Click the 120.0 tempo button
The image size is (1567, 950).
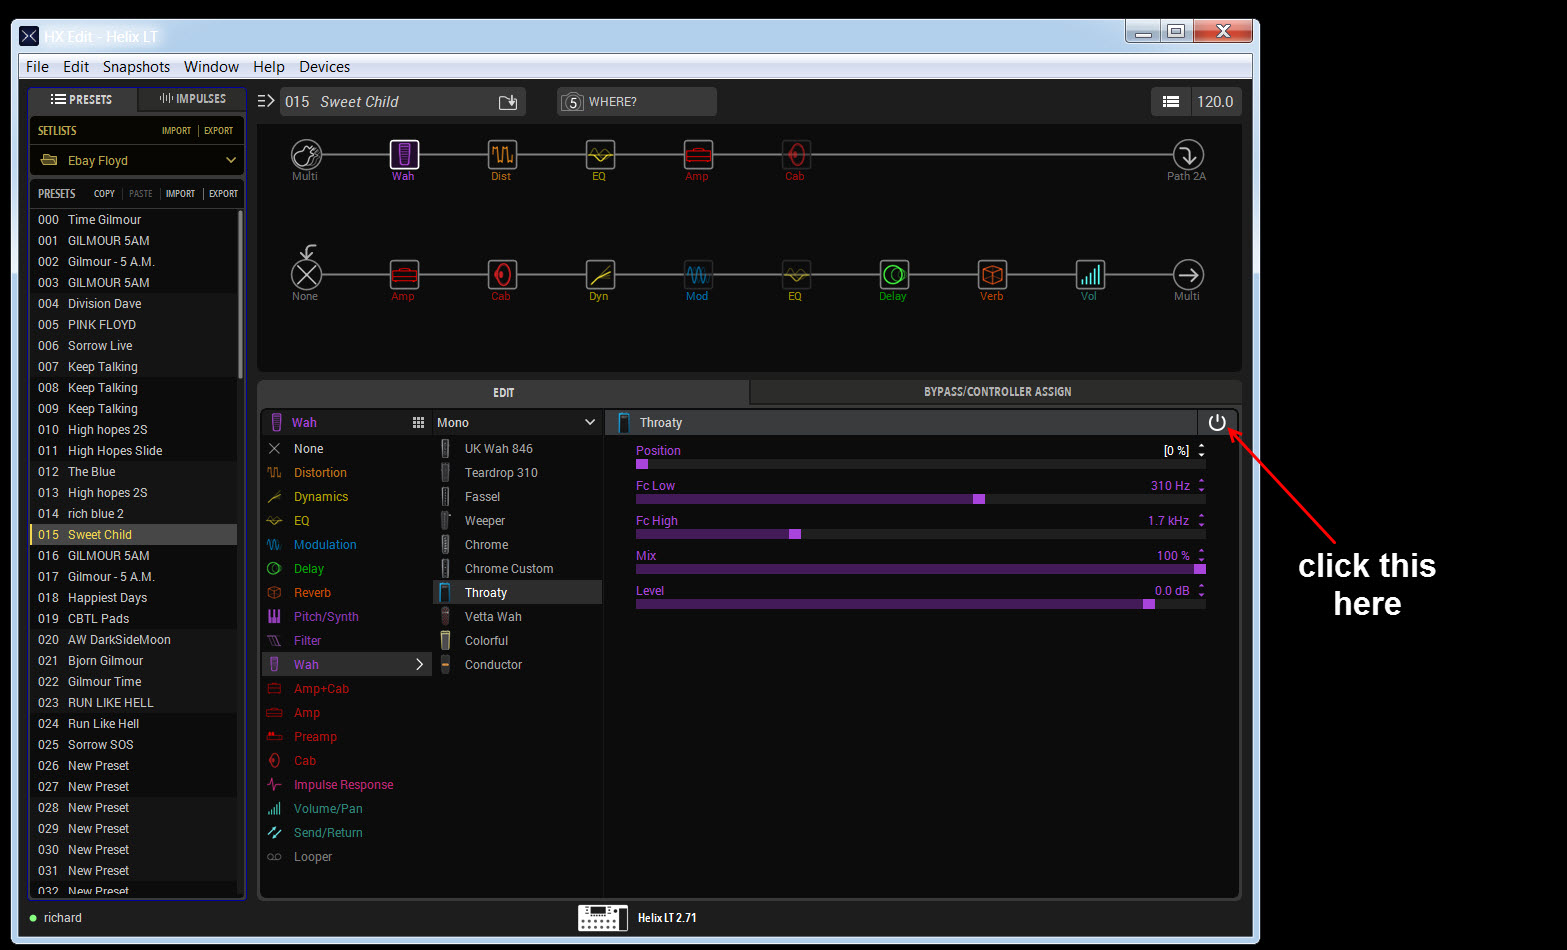(1215, 102)
